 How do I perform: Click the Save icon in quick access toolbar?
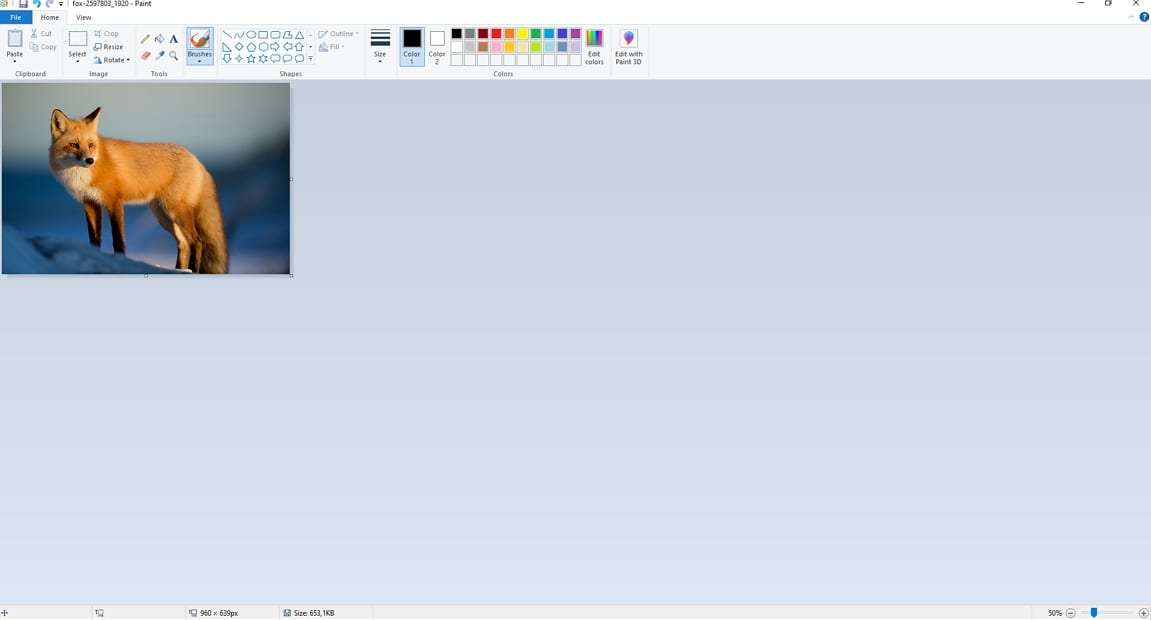(22, 4)
